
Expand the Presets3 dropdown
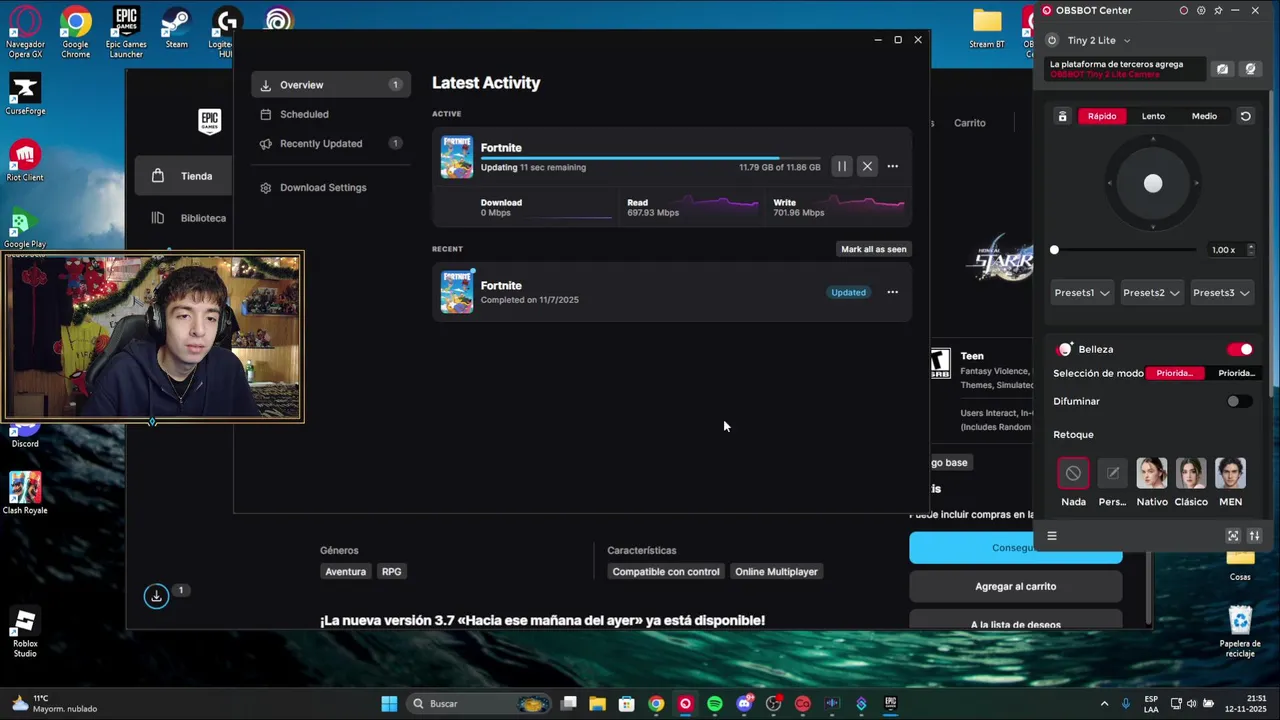[x=1221, y=293]
